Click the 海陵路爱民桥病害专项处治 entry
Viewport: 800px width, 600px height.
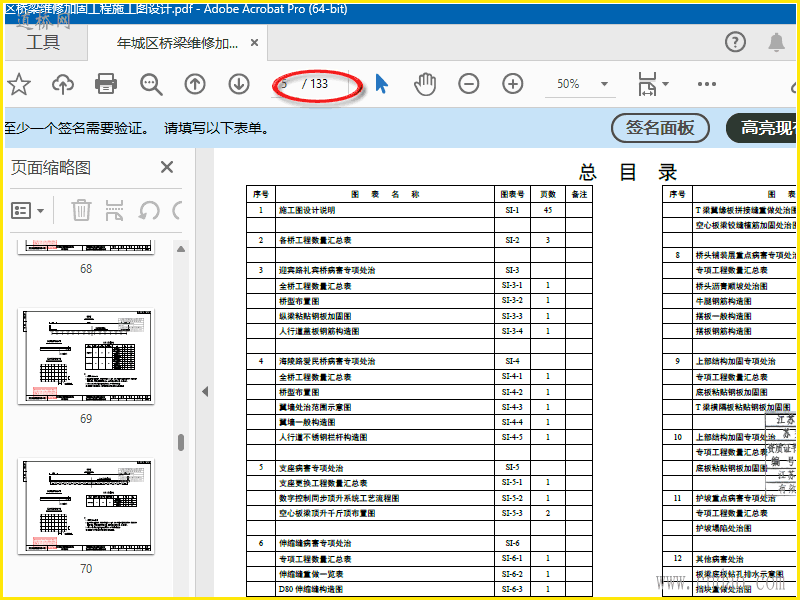327,361
